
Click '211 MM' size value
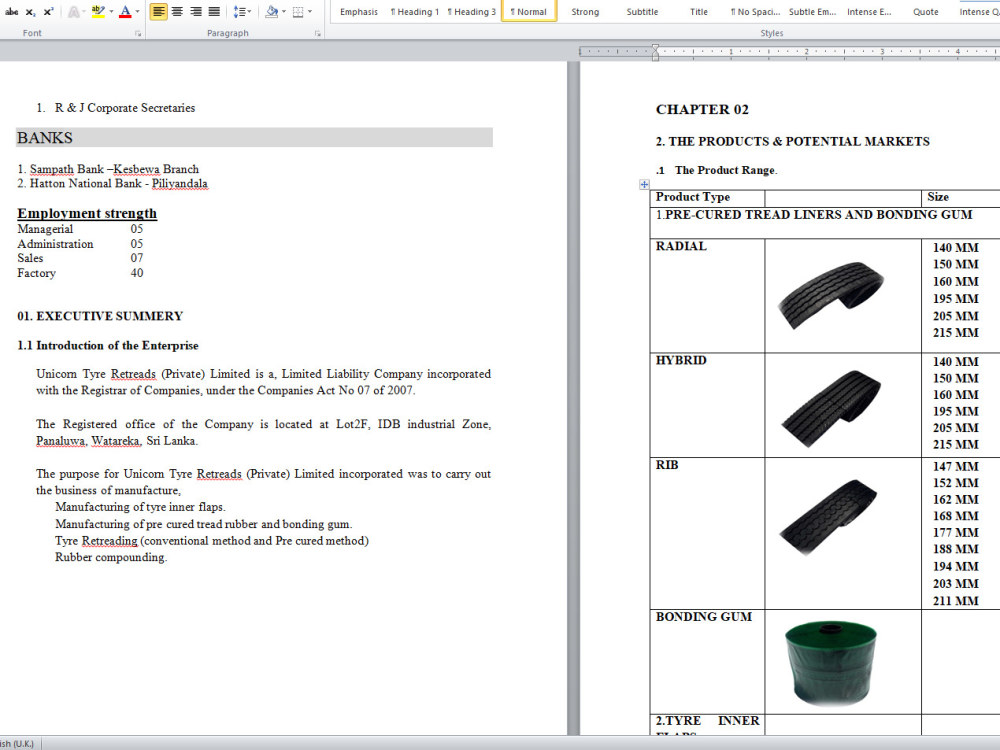point(955,601)
